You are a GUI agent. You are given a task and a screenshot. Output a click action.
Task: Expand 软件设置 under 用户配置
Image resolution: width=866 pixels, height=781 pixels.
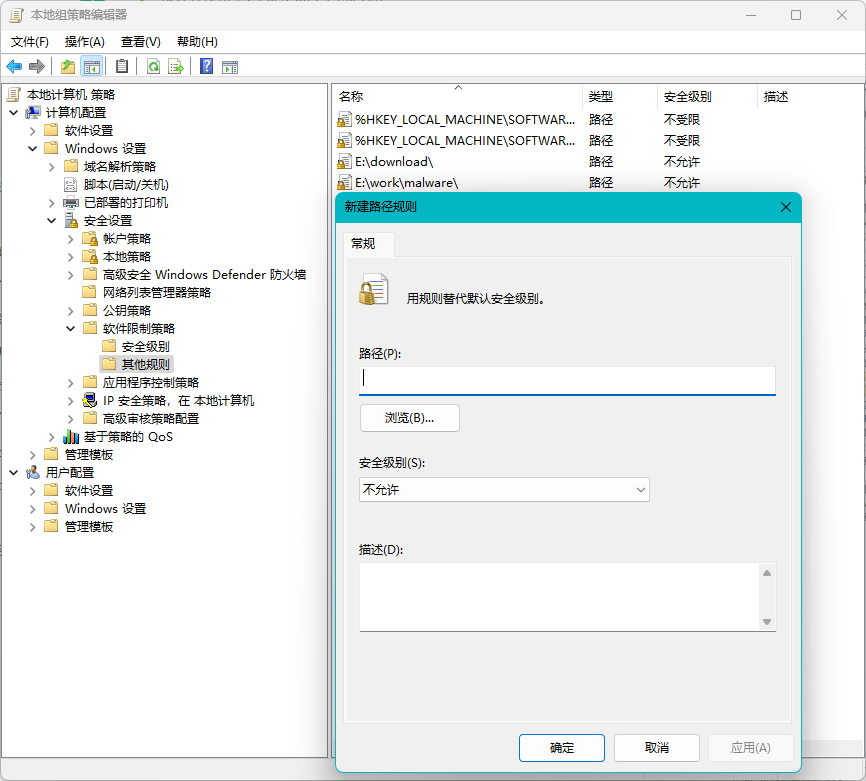pos(33,491)
